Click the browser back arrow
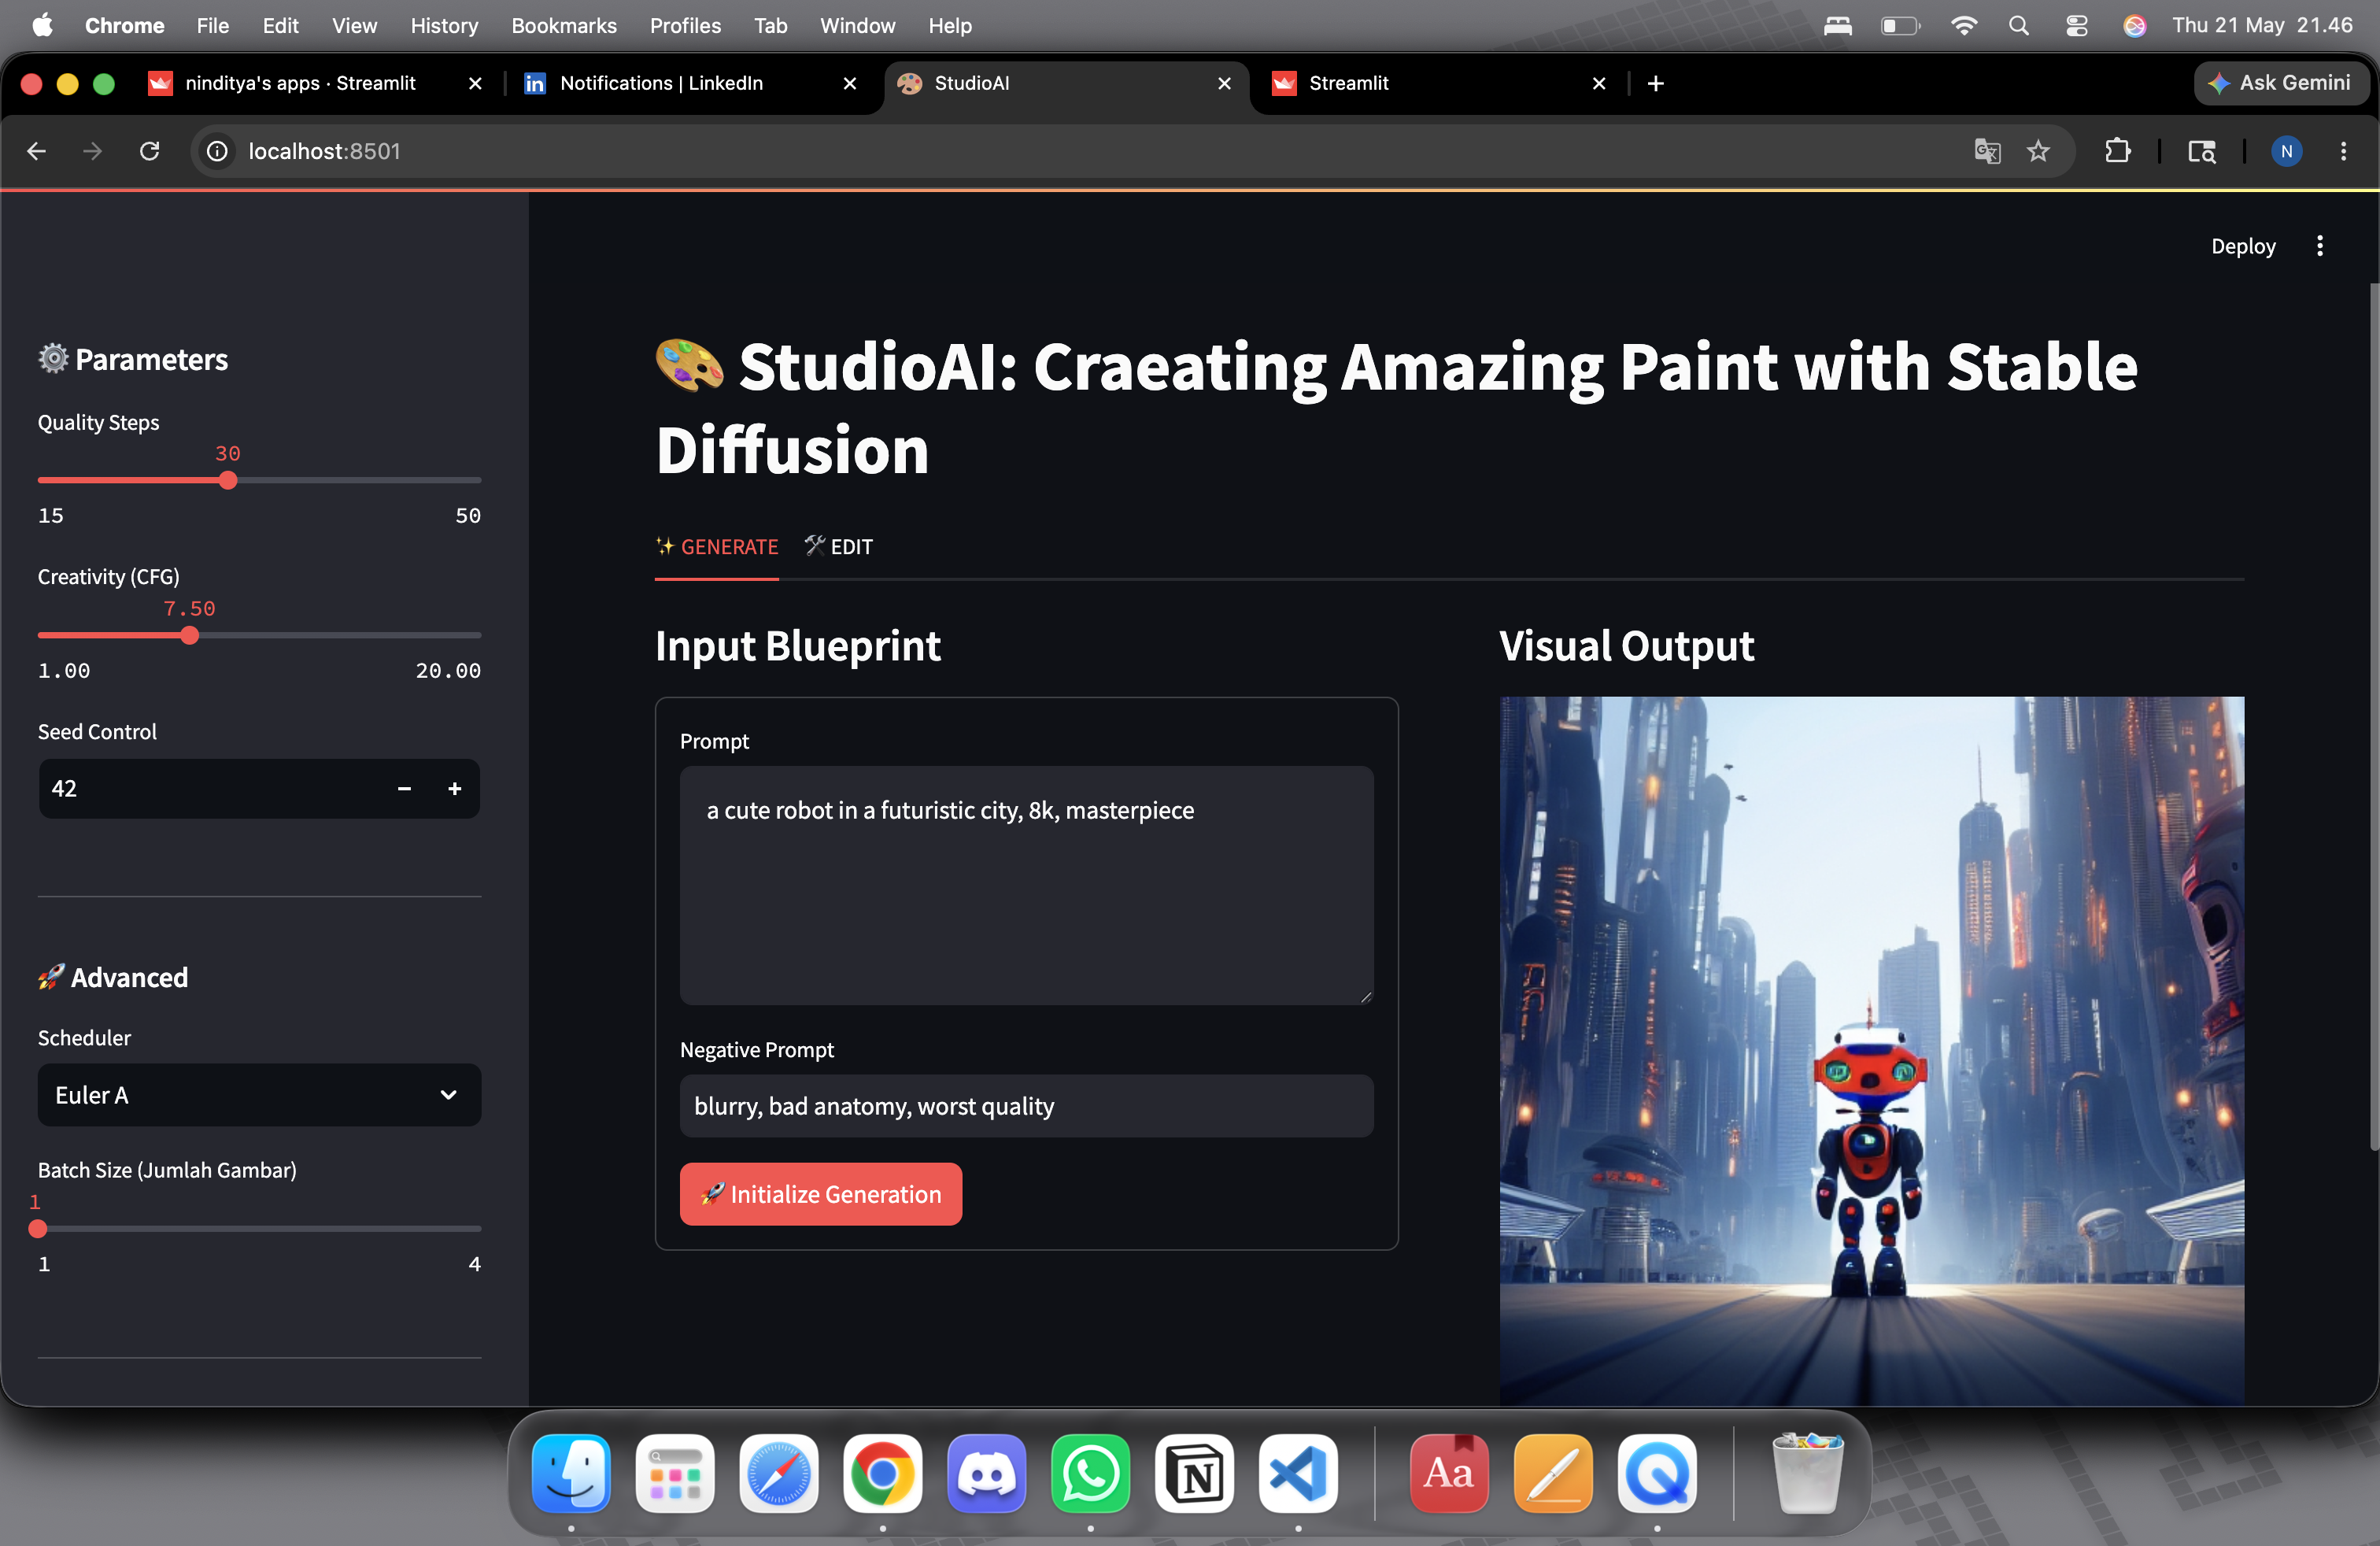 click(x=37, y=151)
